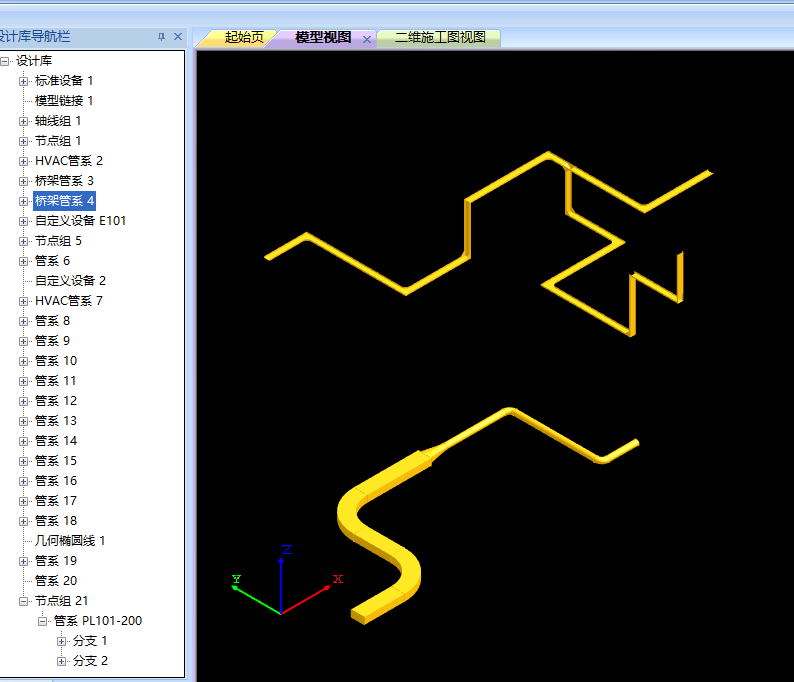
Task: Pin the 设计库导航栏 panel with auto-hide icon
Action: 161,37
